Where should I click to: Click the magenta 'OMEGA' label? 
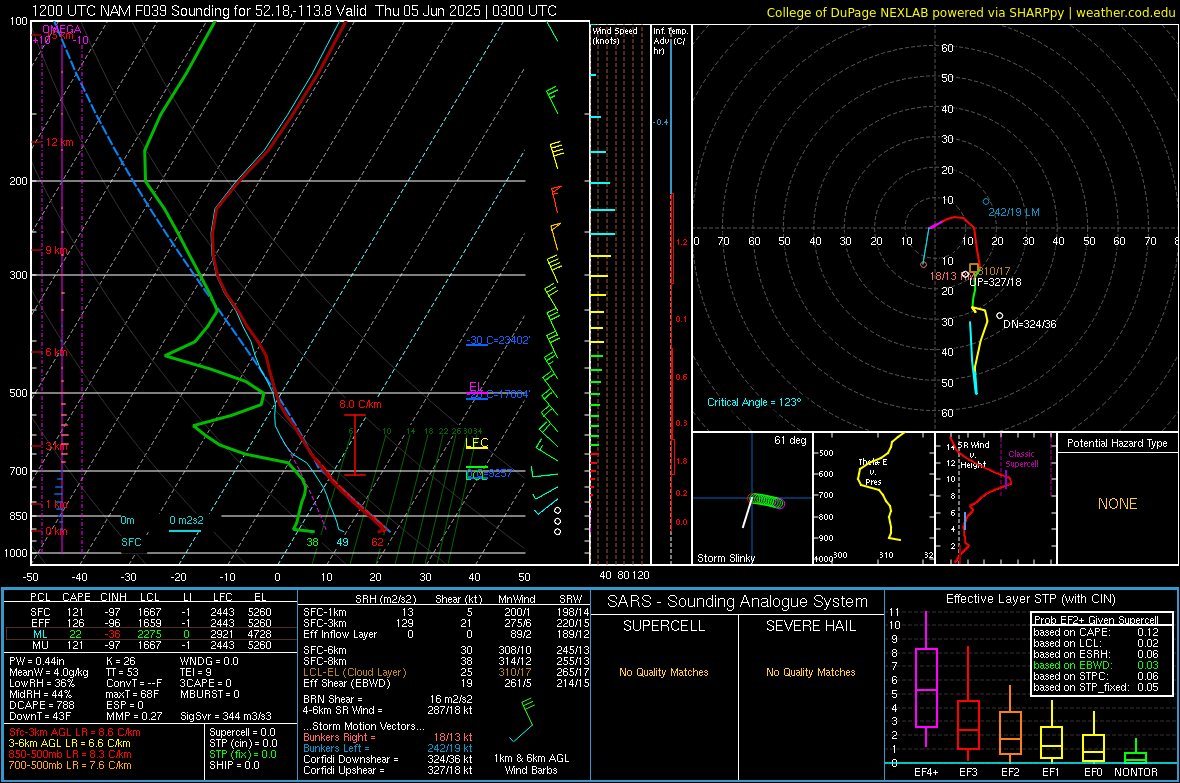62,29
